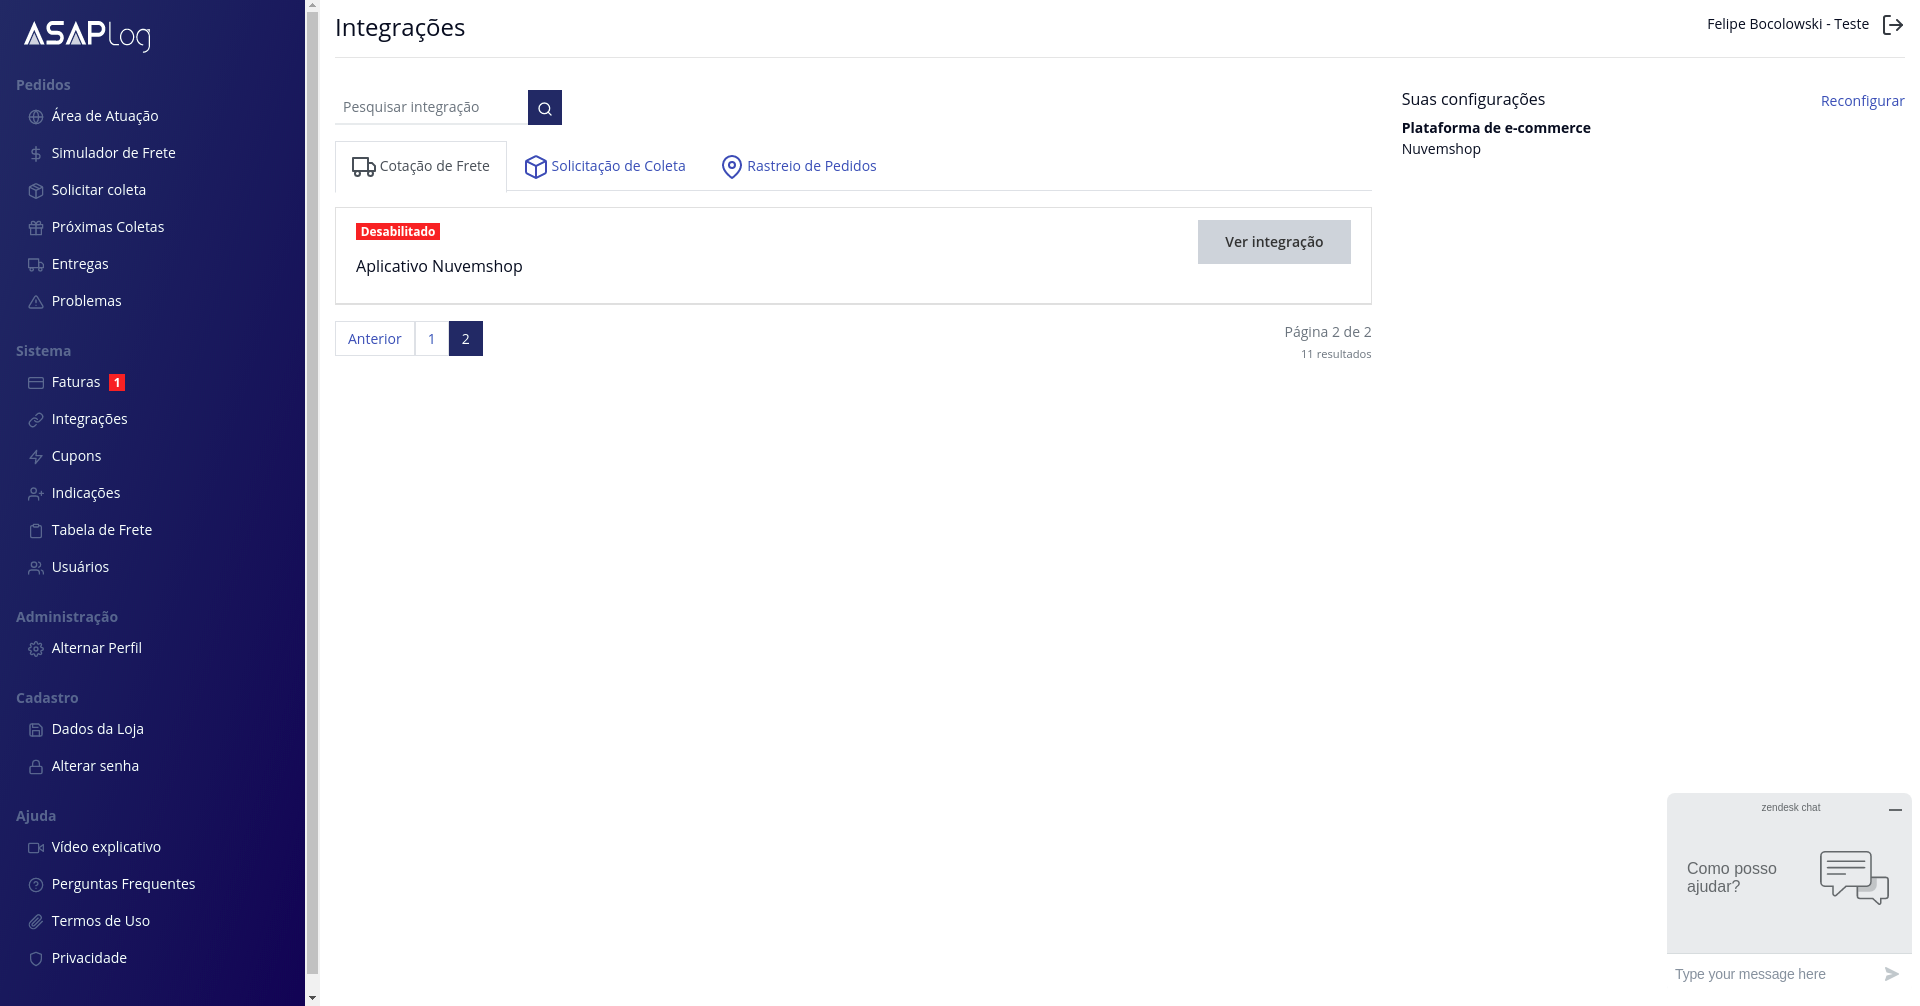Click the gift icon beside Próximas Coletas

coord(36,228)
